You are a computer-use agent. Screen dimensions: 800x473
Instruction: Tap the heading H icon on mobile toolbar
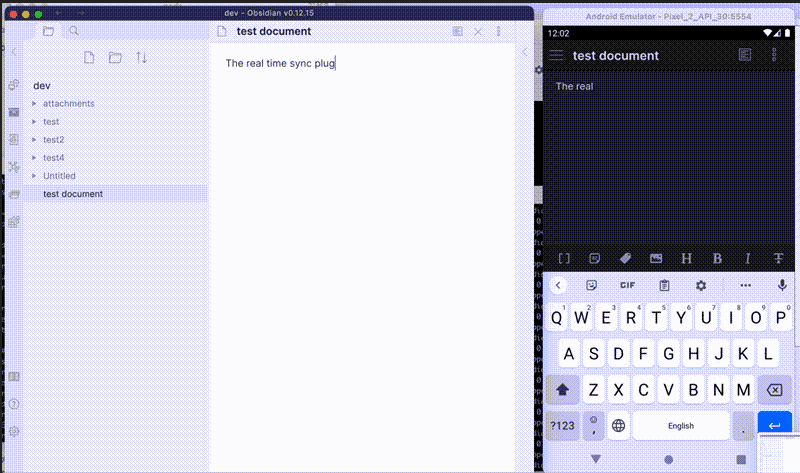coord(686,259)
